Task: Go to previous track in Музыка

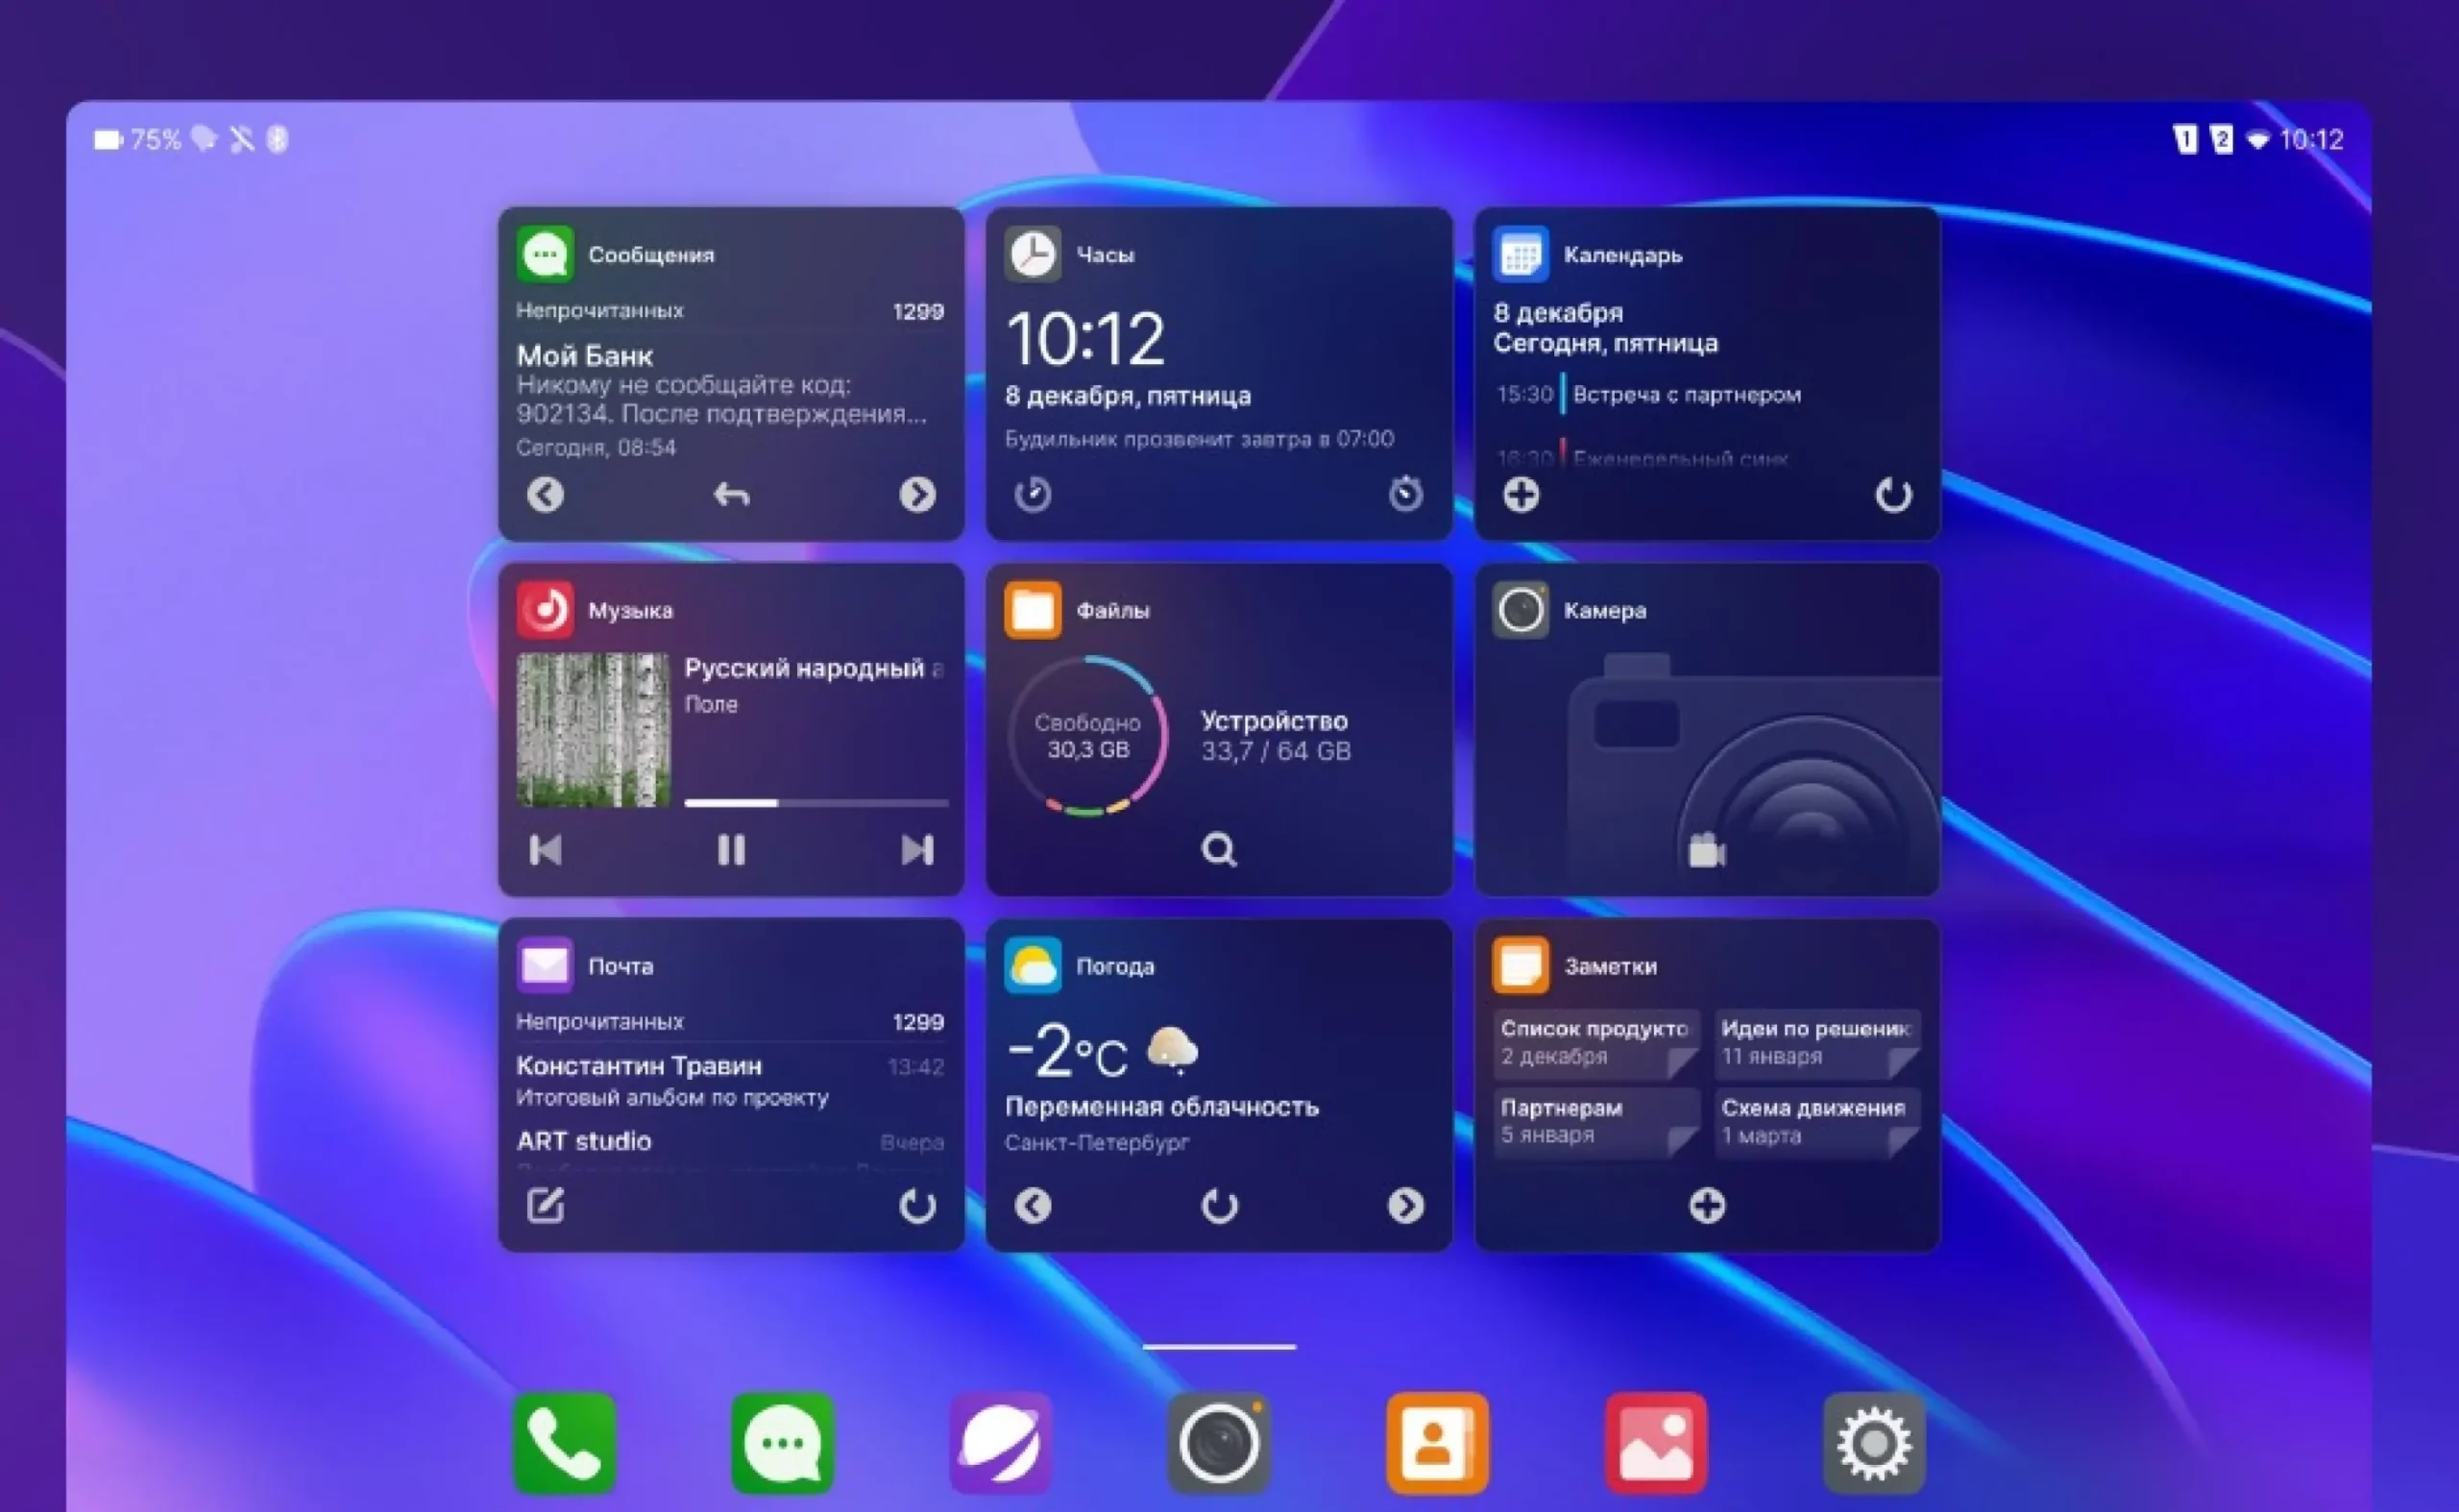Action: click(x=545, y=850)
